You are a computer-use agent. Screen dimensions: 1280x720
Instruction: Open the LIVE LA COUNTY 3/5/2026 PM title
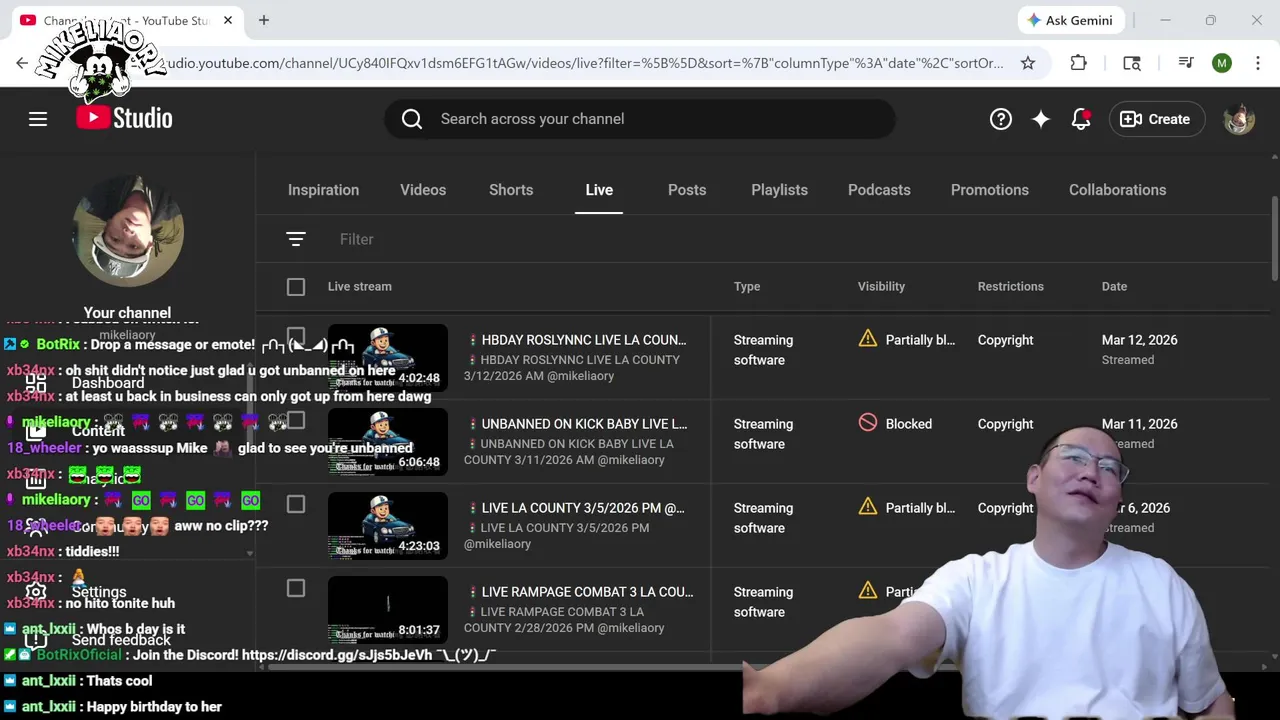(x=575, y=508)
